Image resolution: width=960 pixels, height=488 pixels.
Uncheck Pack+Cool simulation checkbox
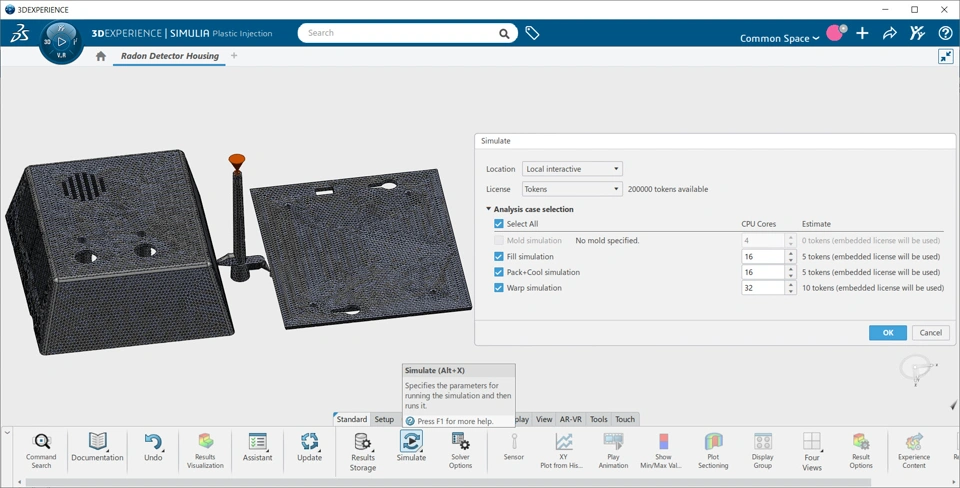[x=498, y=272]
